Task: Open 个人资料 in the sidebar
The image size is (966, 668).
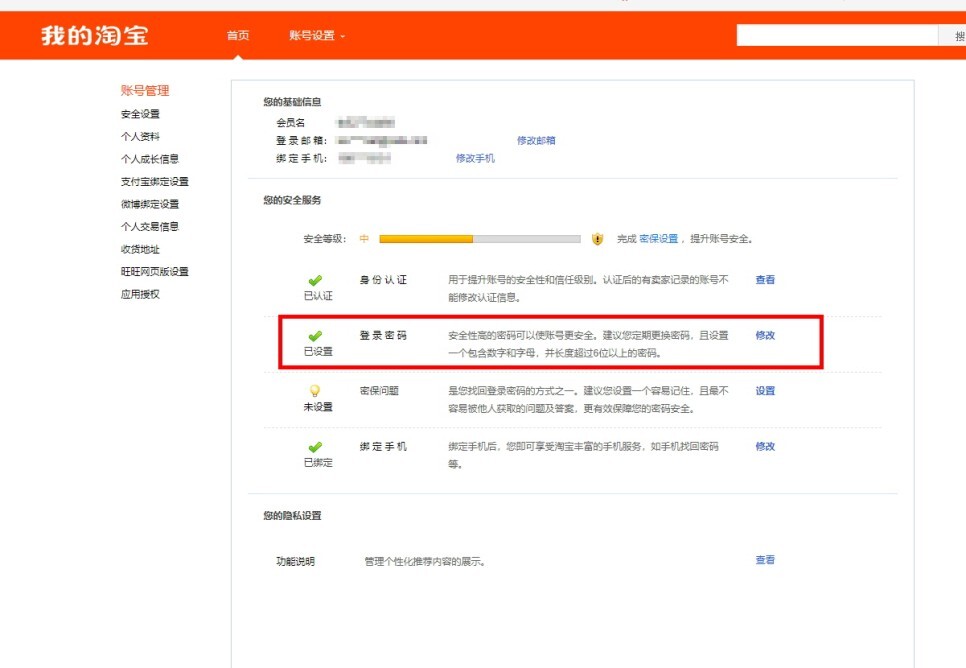Action: coord(140,136)
